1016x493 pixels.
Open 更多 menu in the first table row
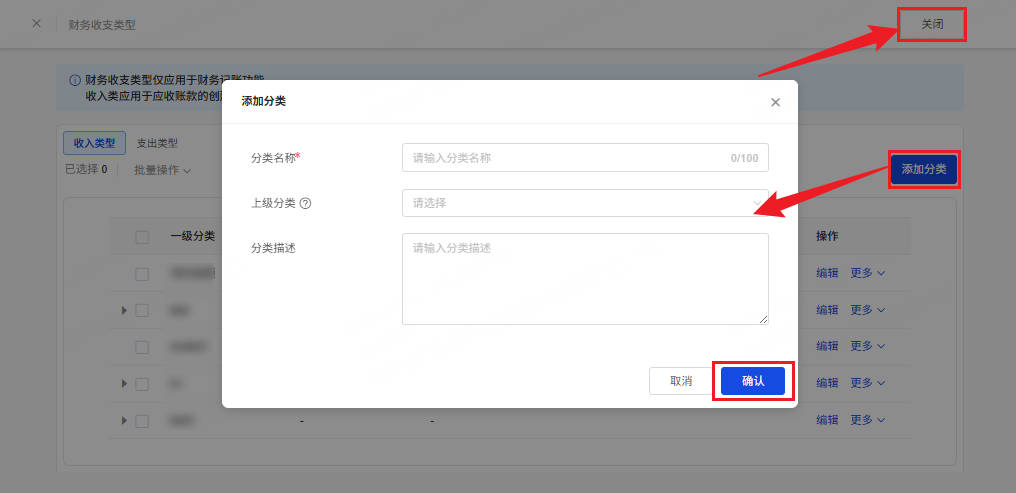[x=868, y=273]
